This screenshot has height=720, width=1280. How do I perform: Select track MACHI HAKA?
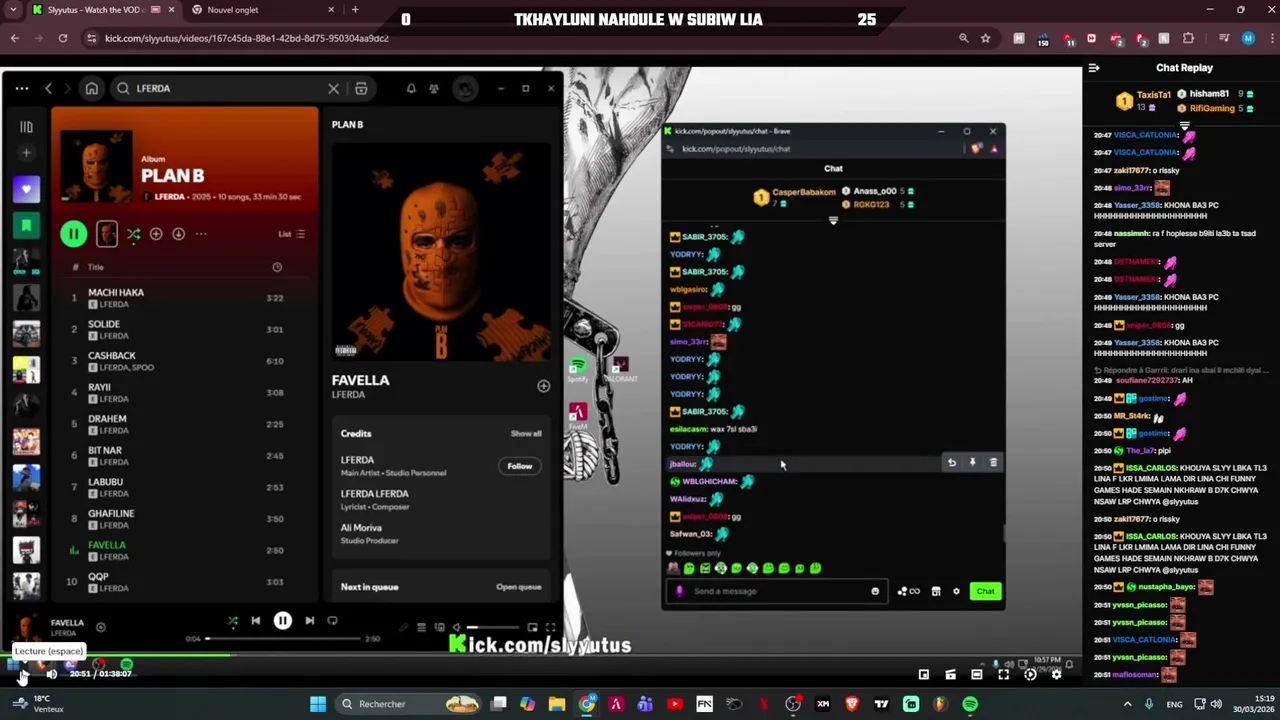click(187, 297)
